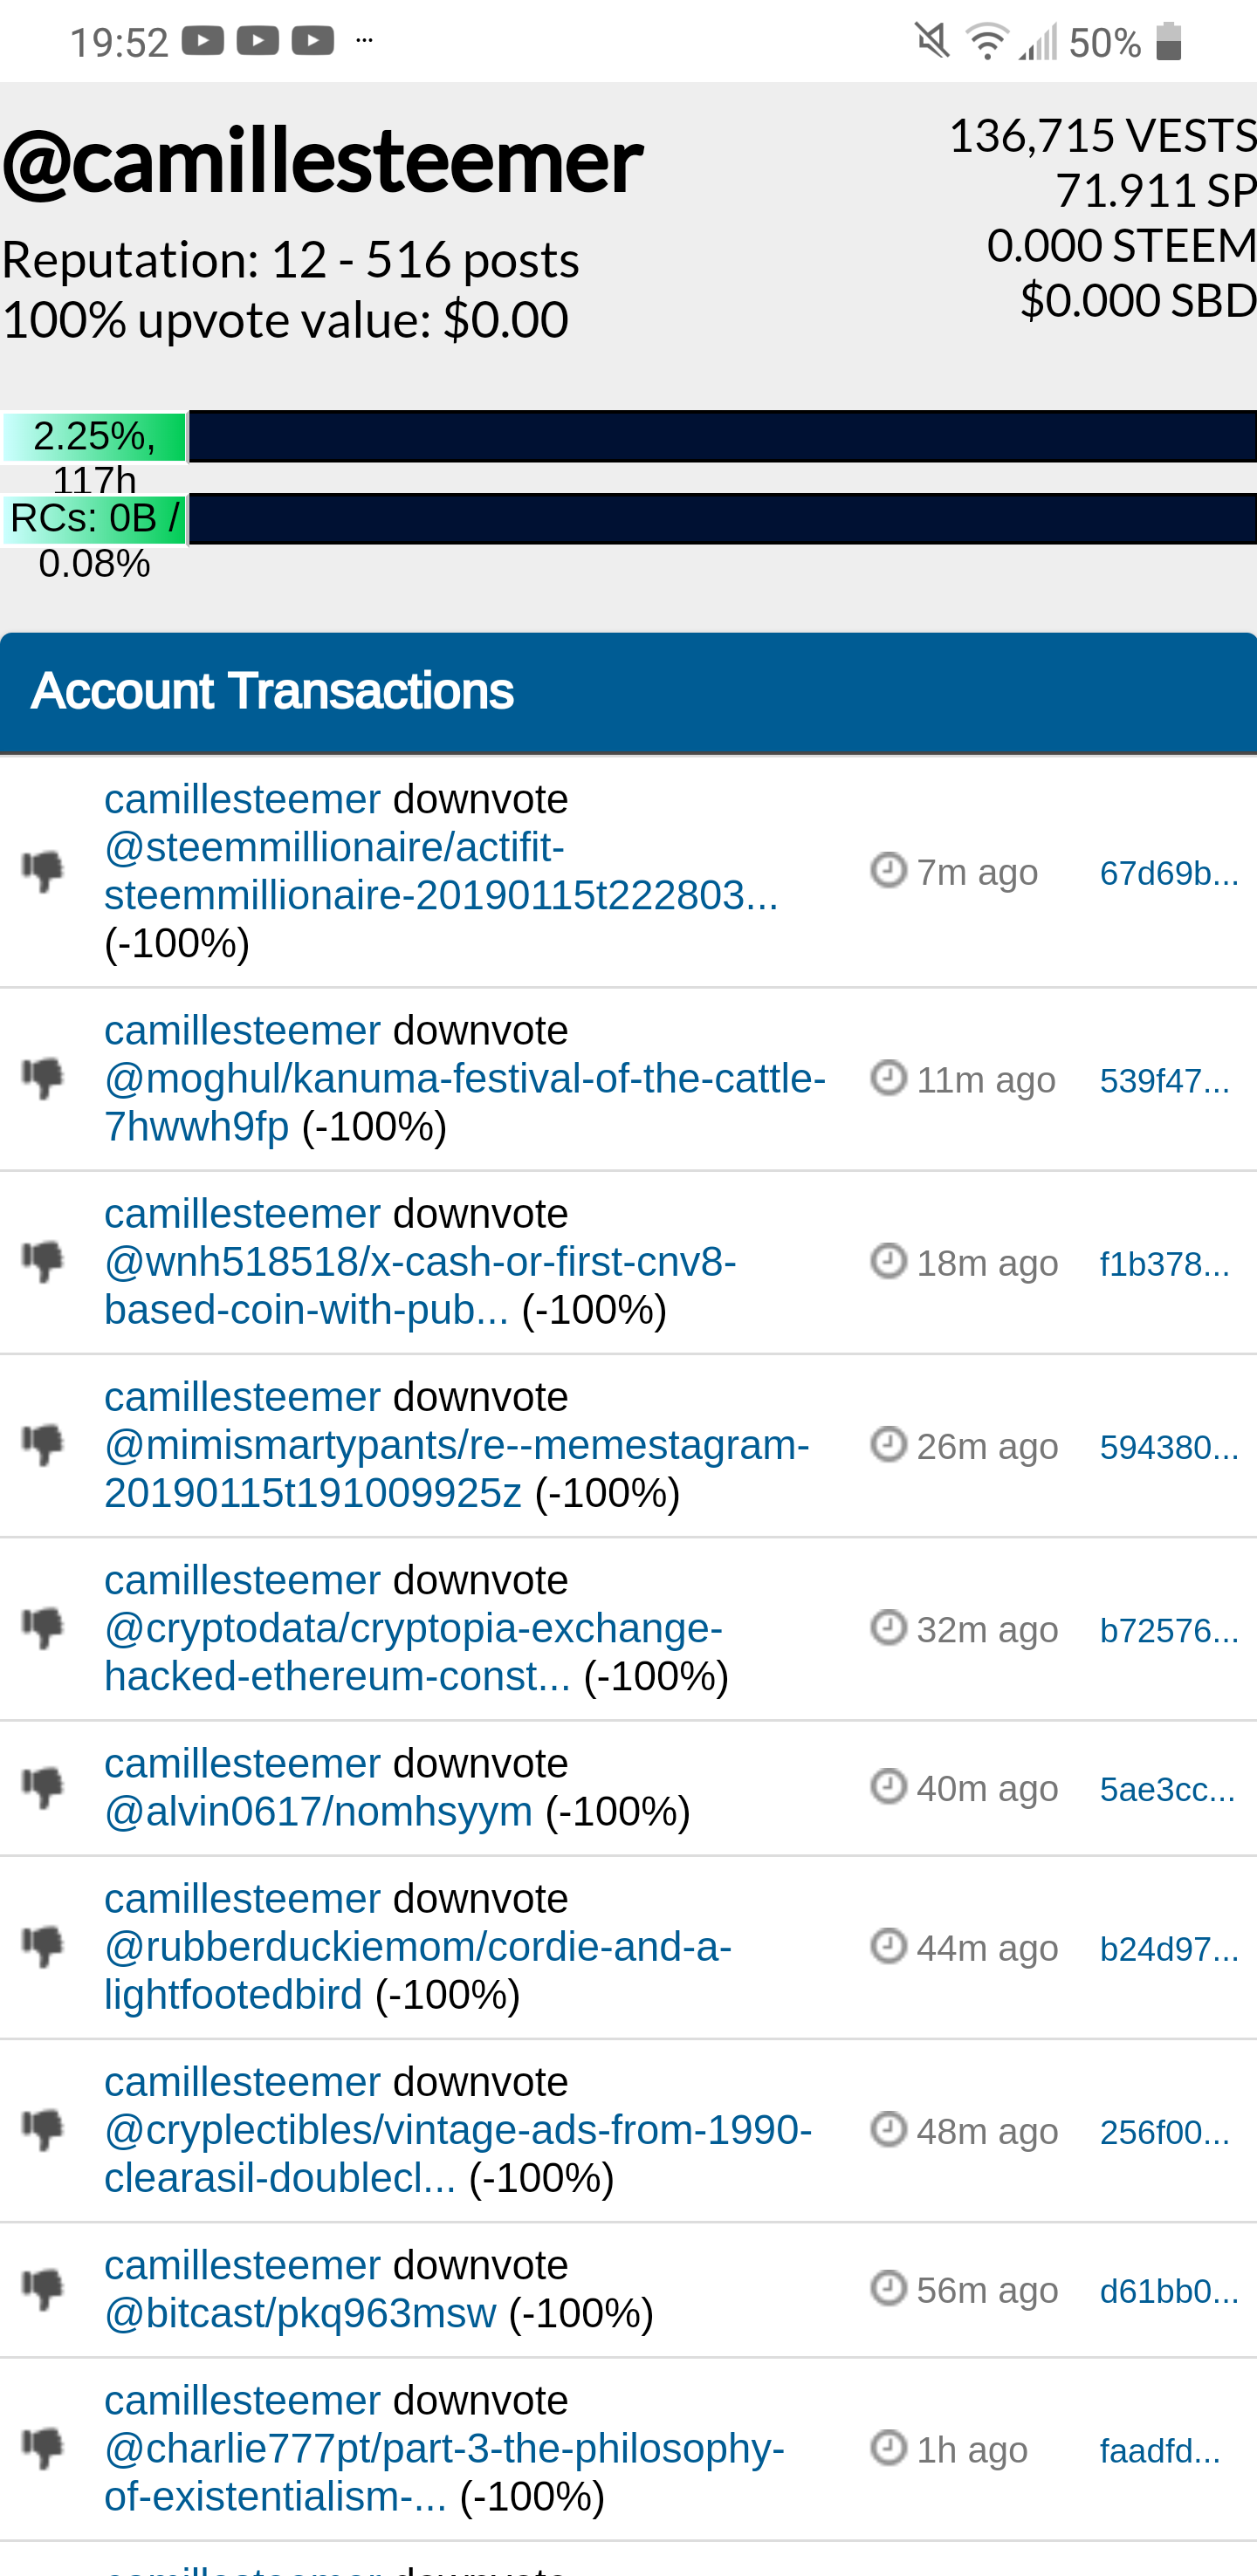
Task: Click thumbs-down icon beside cryptodata downvote
Action: 43,1628
